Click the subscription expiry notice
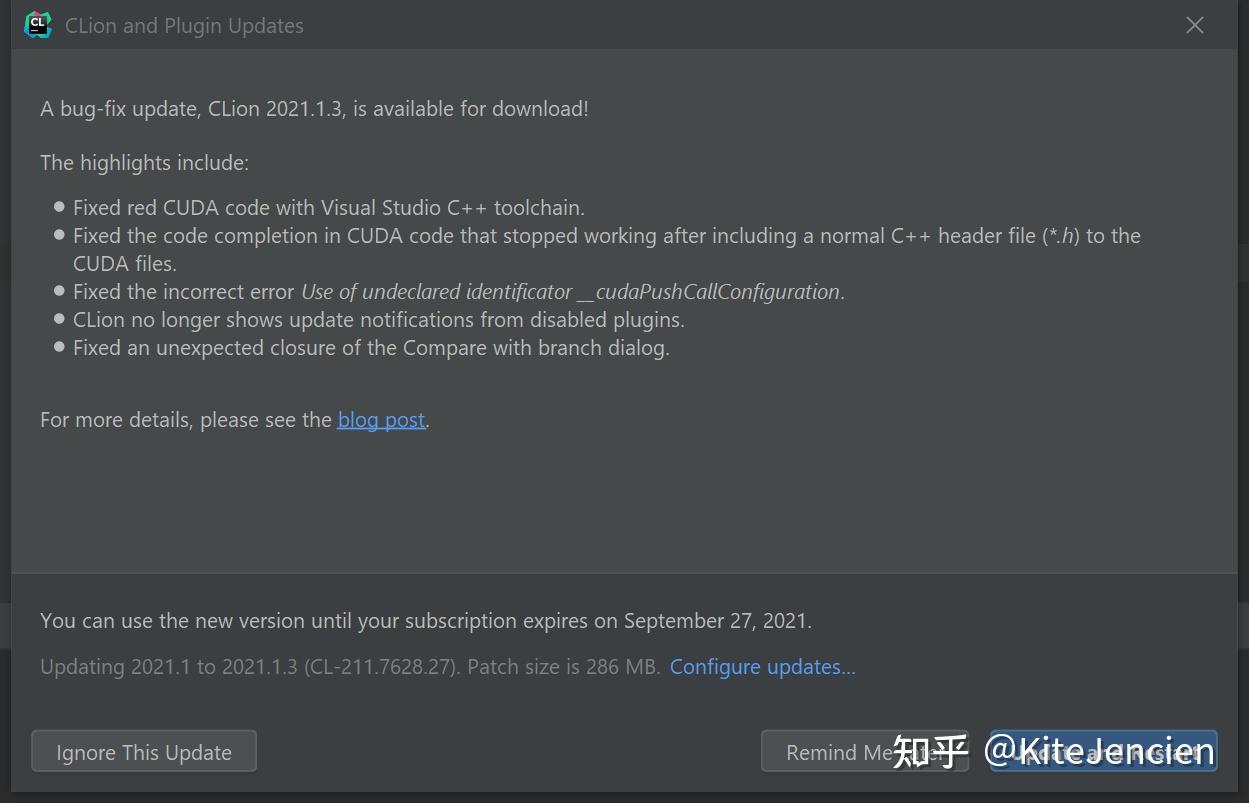Screen dimensions: 1249x803 pos(425,620)
